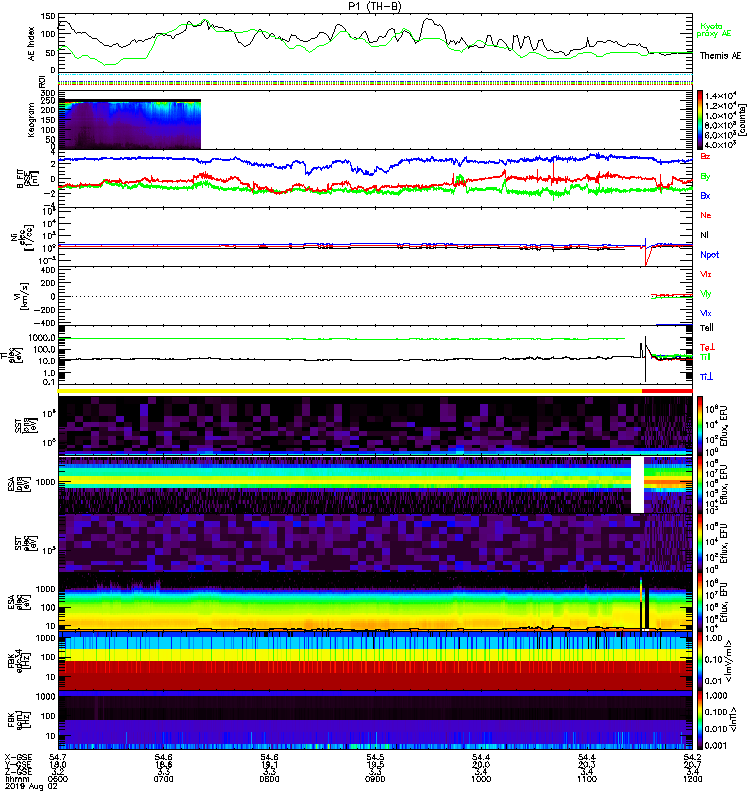
Task: Click the FBK <|nT|> colorbar
Action: tap(700, 720)
